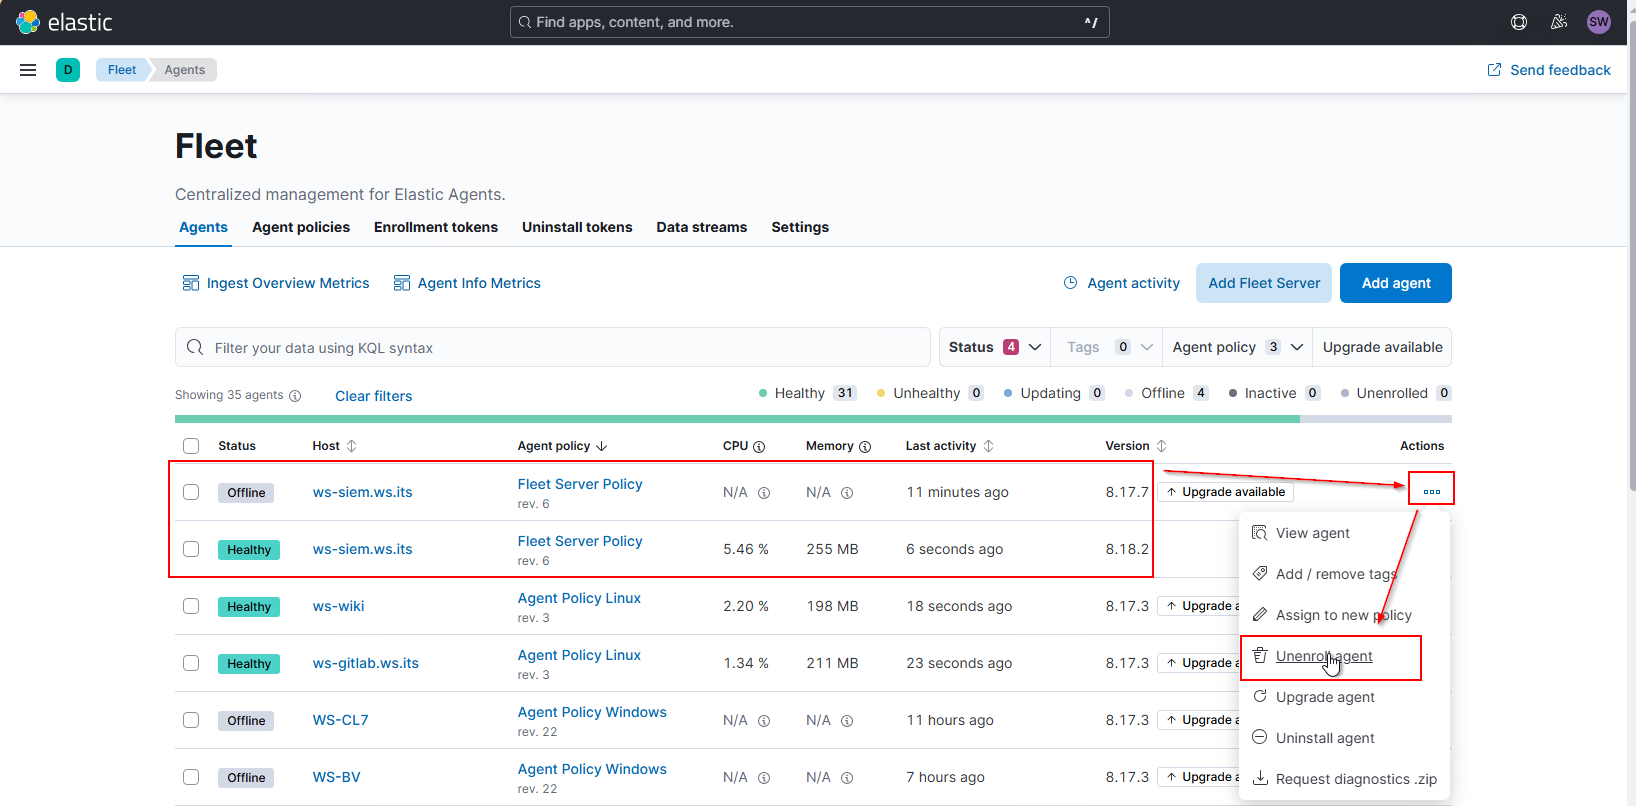Click the KQL filter input field
Screen dimensions: 1636x806
coord(553,347)
